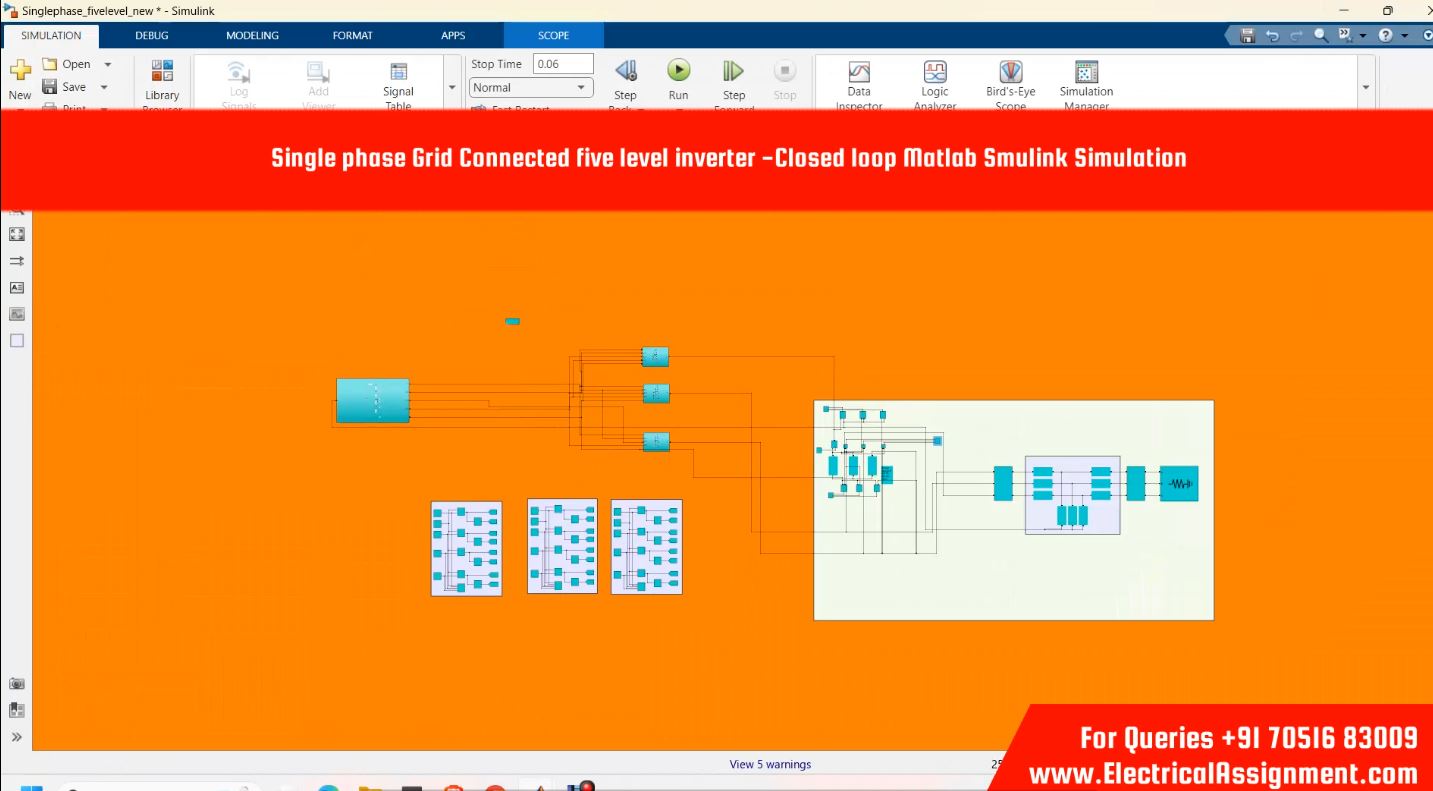The image size is (1433, 791).
Task: Click the Area box tool in palette
Action: [x=17, y=341]
